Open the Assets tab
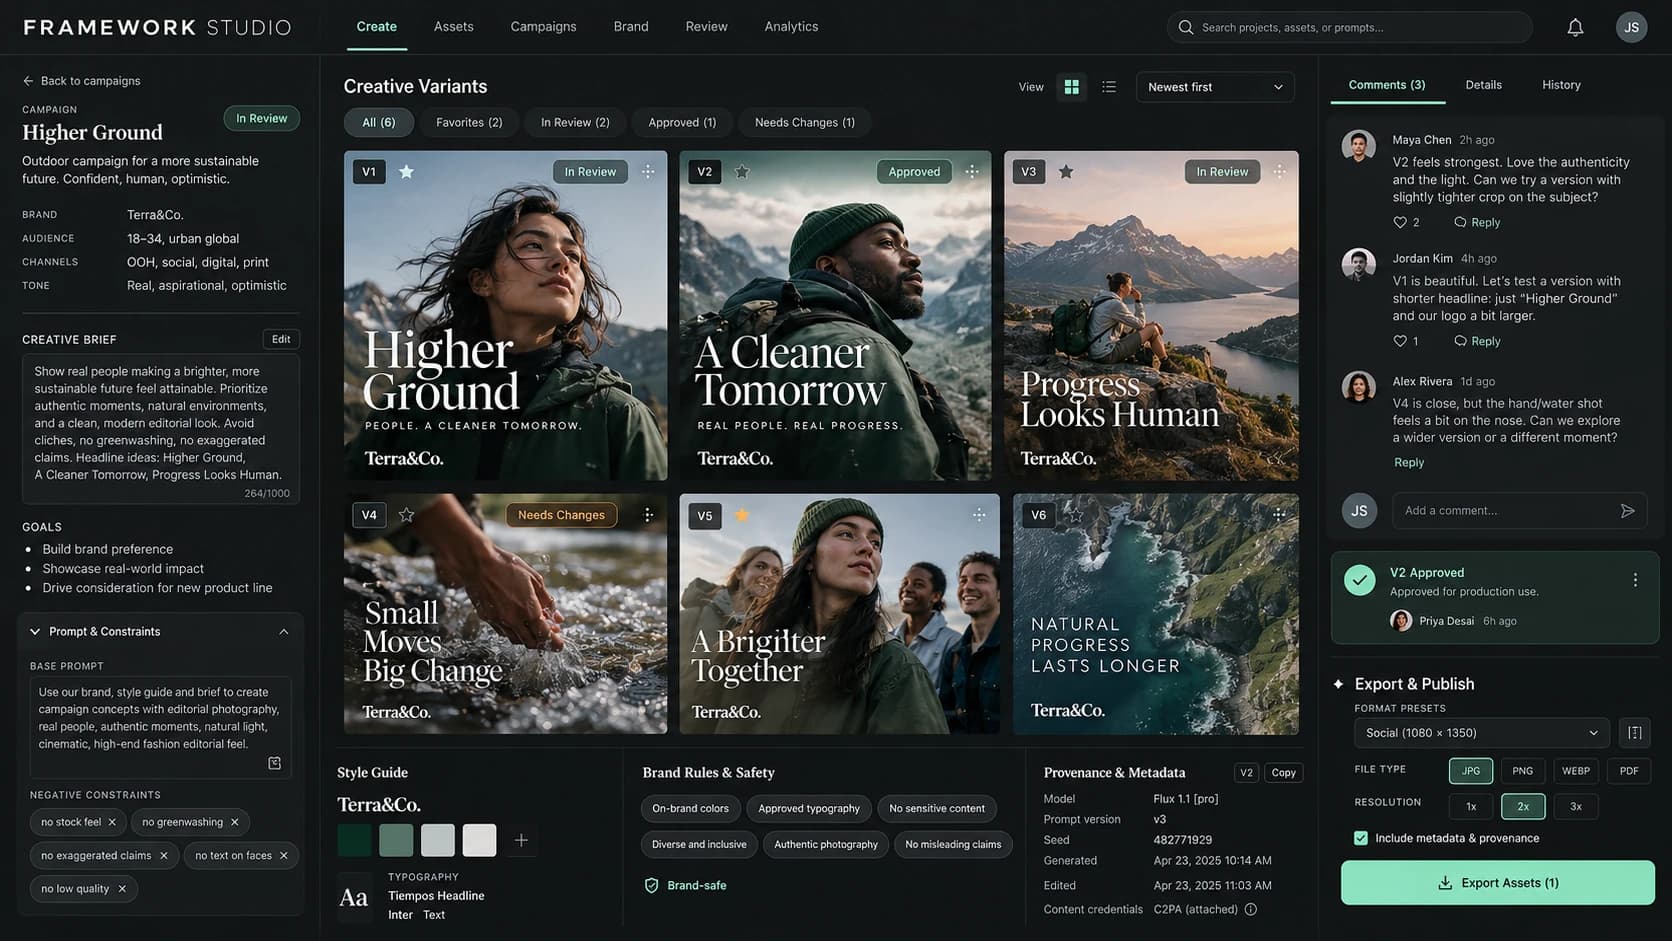The height and width of the screenshot is (941, 1672). [x=453, y=27]
